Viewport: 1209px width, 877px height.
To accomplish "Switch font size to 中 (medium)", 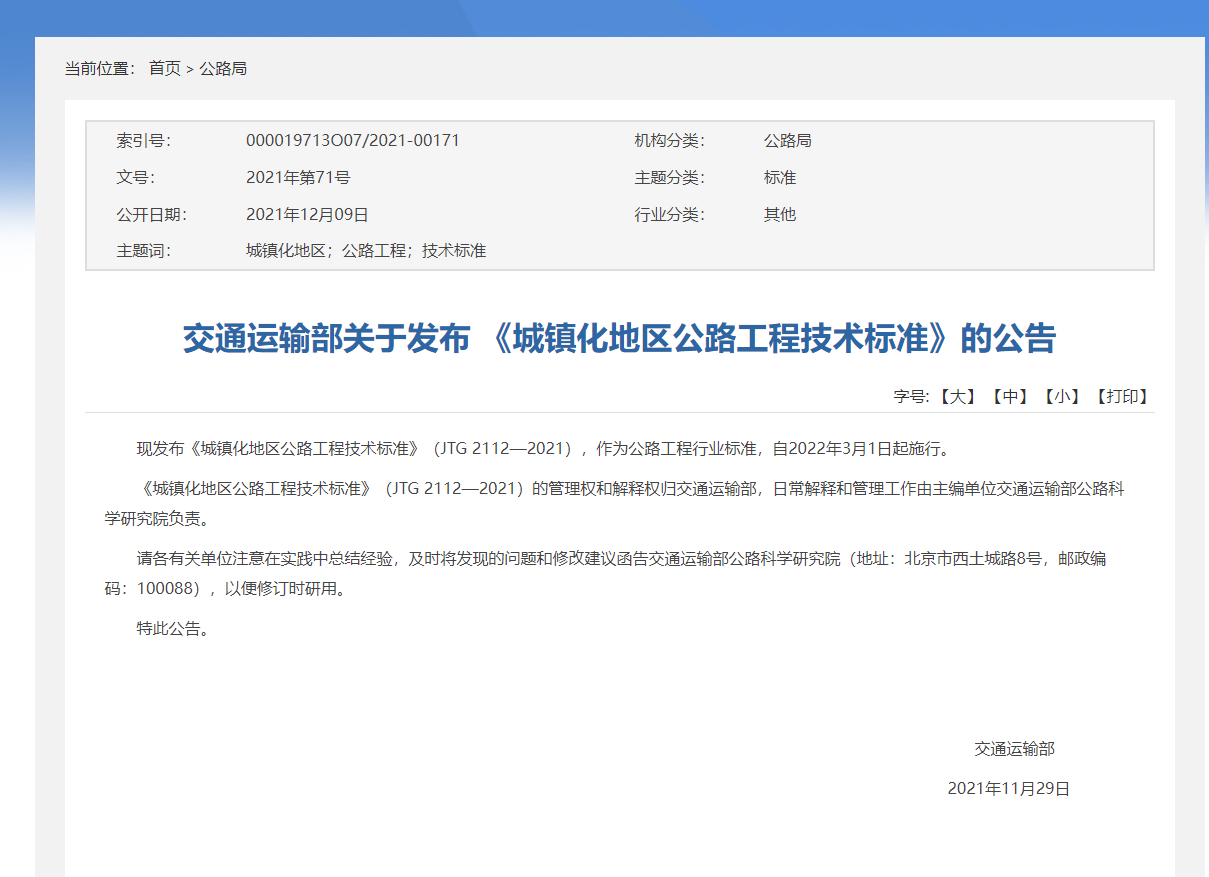I will pyautogui.click(x=1010, y=396).
